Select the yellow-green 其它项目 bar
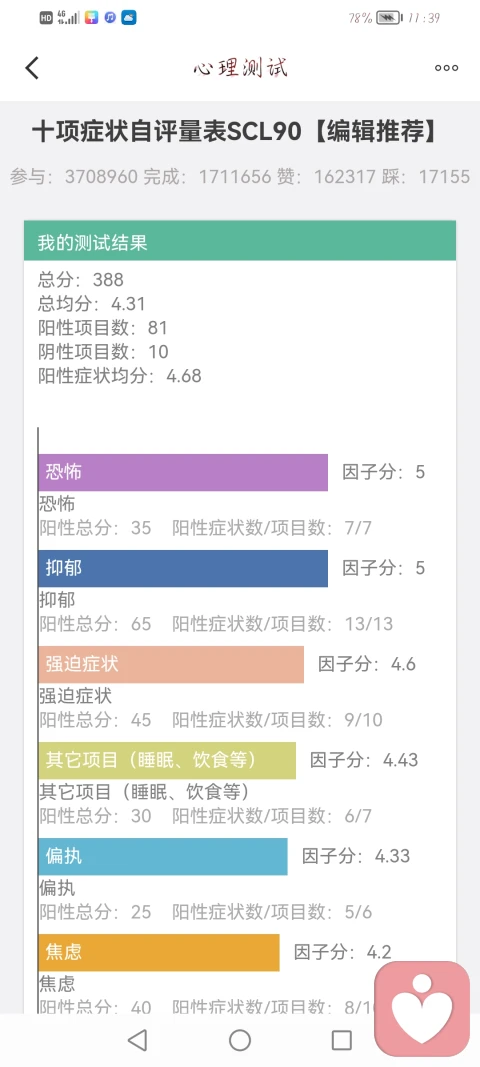The image size is (480, 1067). click(167, 760)
